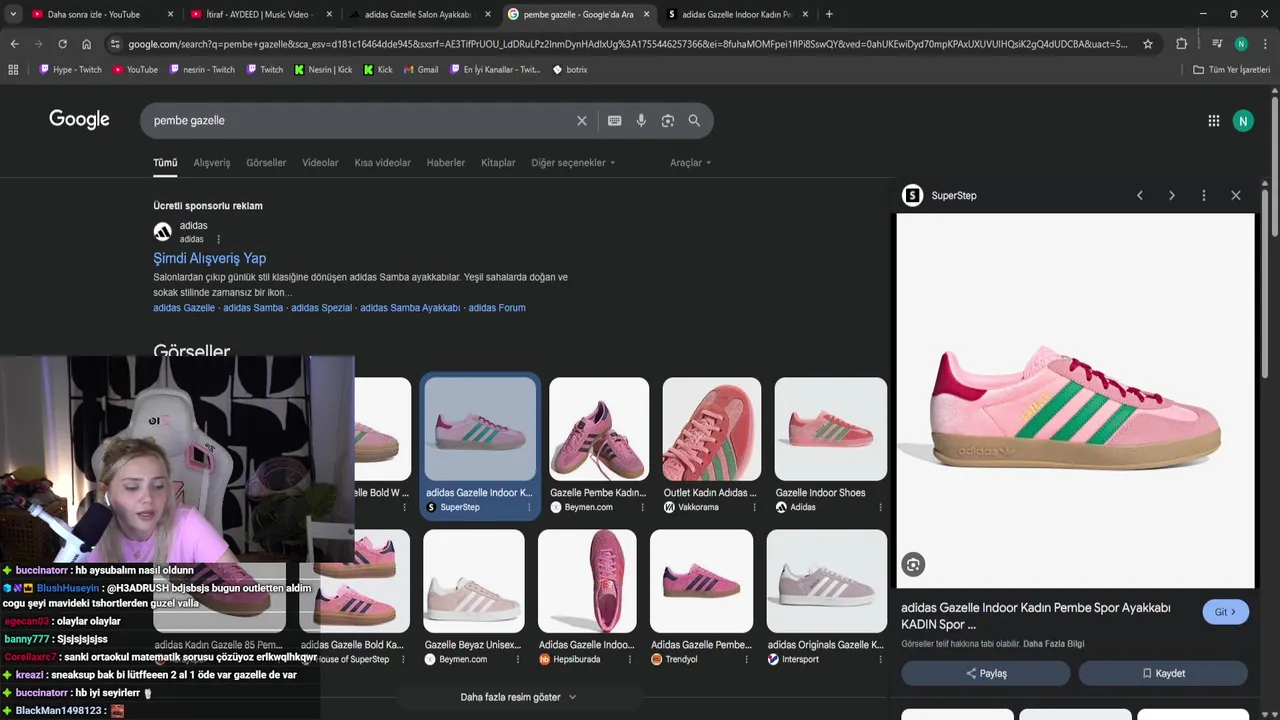This screenshot has width=1280, height=720.
Task: Close the 'Daha sonra izle - YouTube' tab
Action: click(170, 14)
